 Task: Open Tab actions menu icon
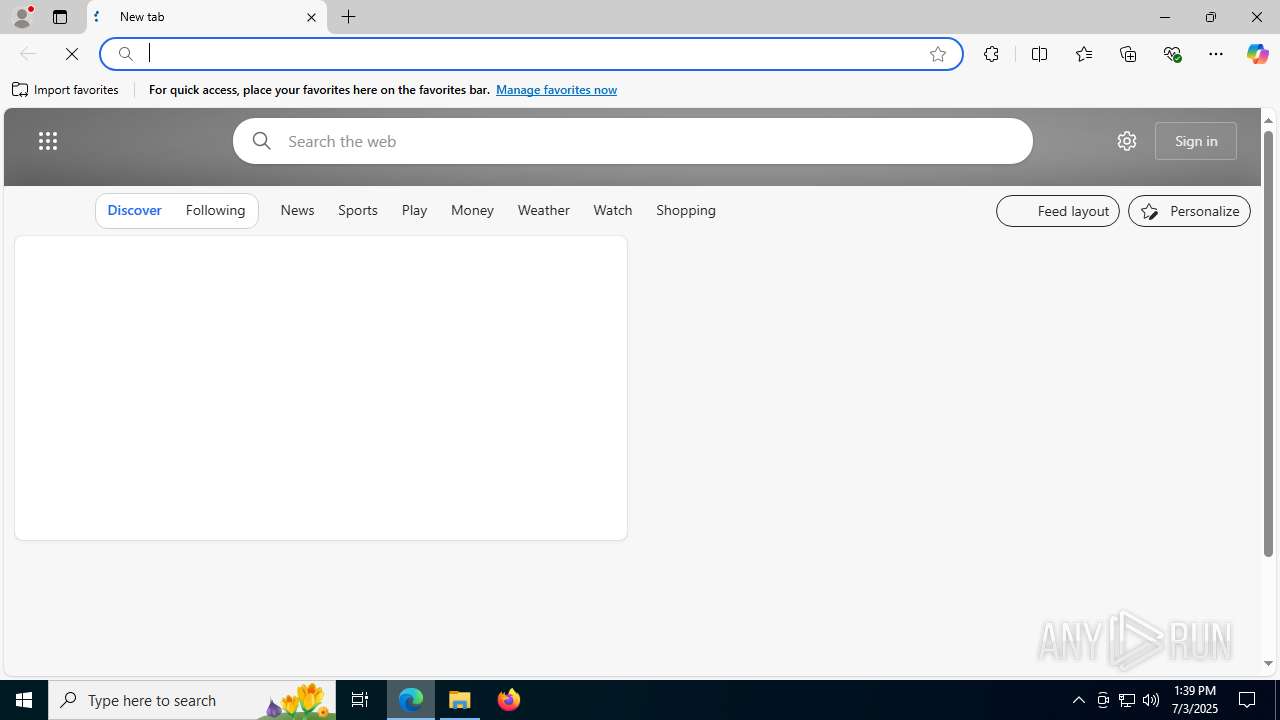60,17
